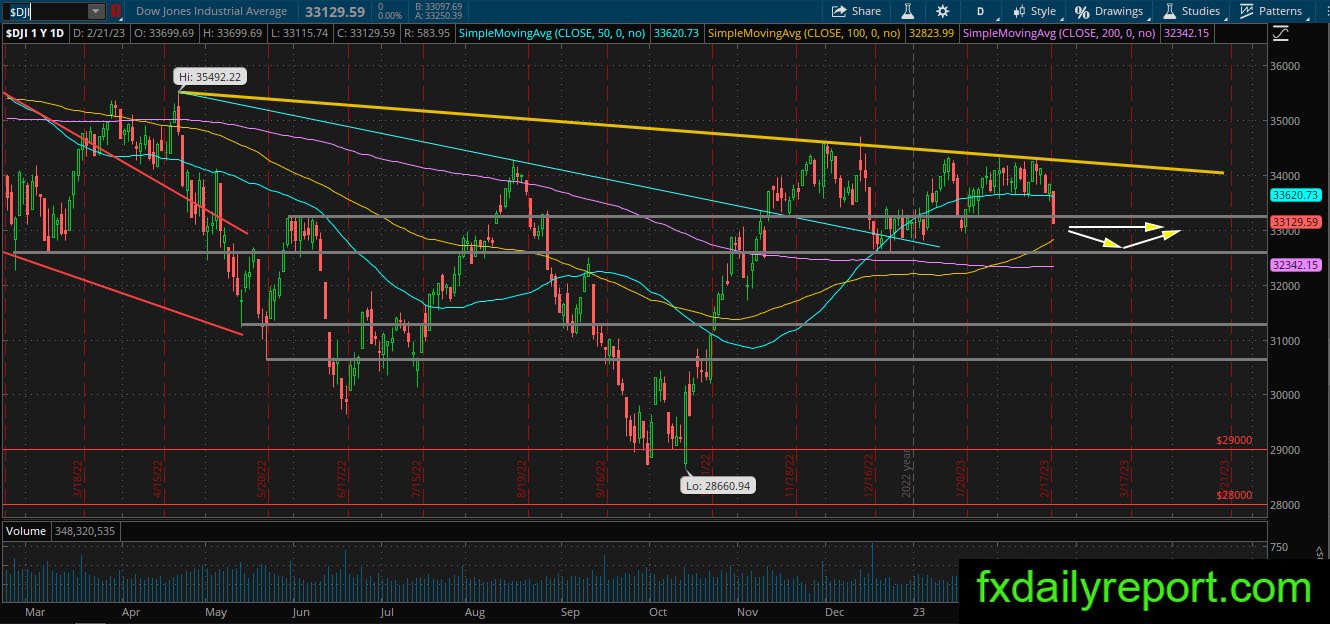1330x624 pixels.
Task: Click the red symbol link clipboard icon
Action: click(116, 11)
